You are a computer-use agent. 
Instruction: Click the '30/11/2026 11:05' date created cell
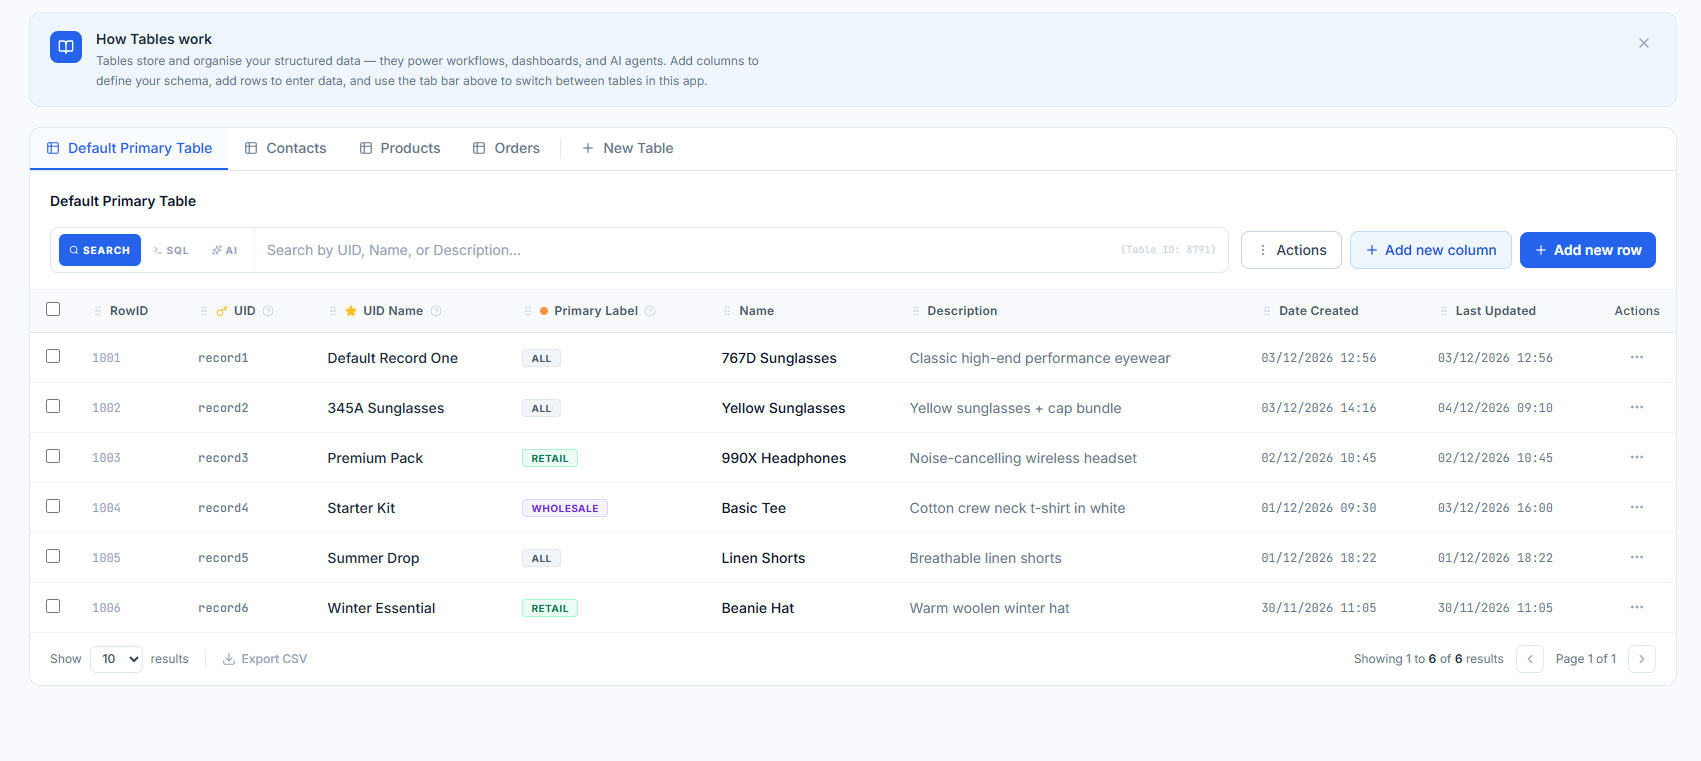1318,608
